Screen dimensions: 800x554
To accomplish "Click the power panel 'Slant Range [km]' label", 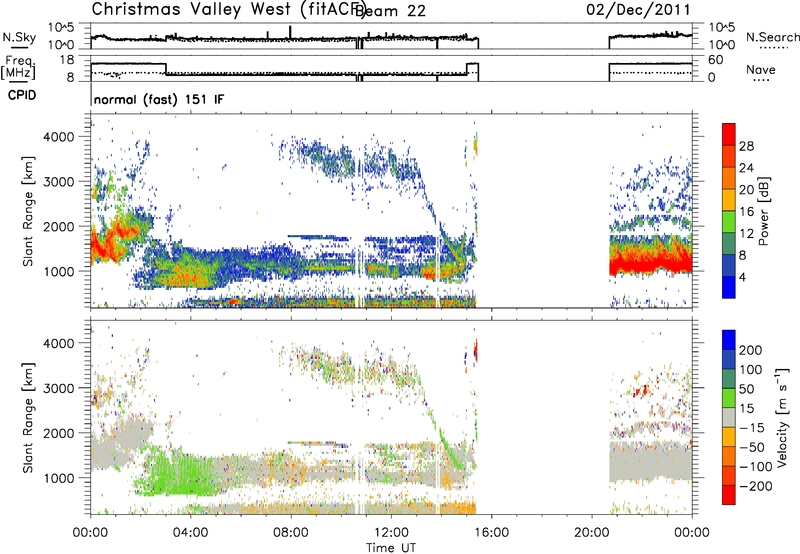I will (28, 211).
